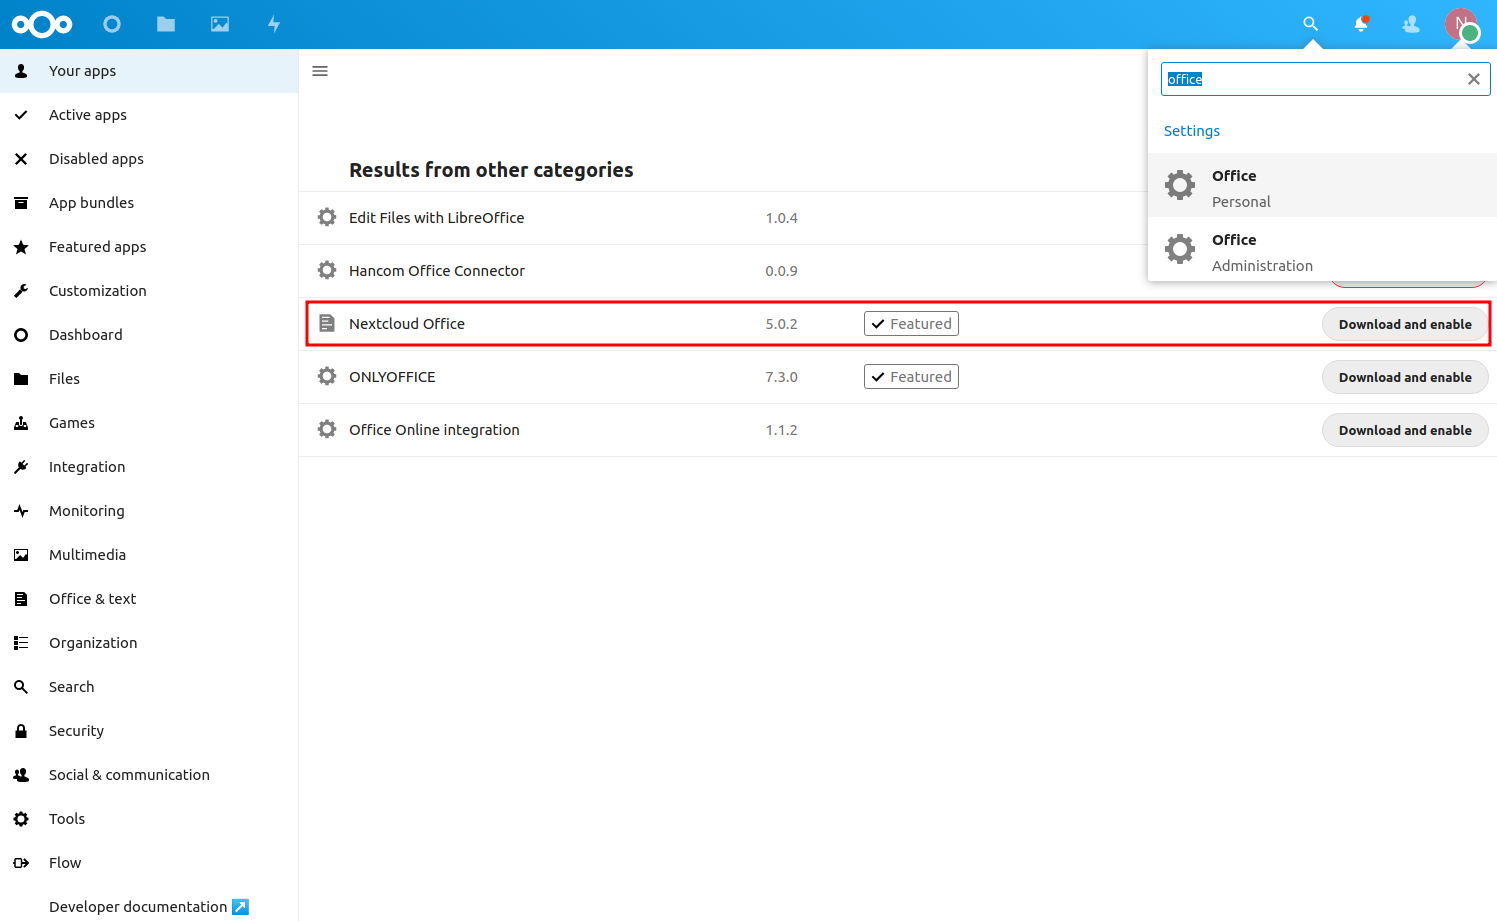Select Your apps category

(149, 71)
